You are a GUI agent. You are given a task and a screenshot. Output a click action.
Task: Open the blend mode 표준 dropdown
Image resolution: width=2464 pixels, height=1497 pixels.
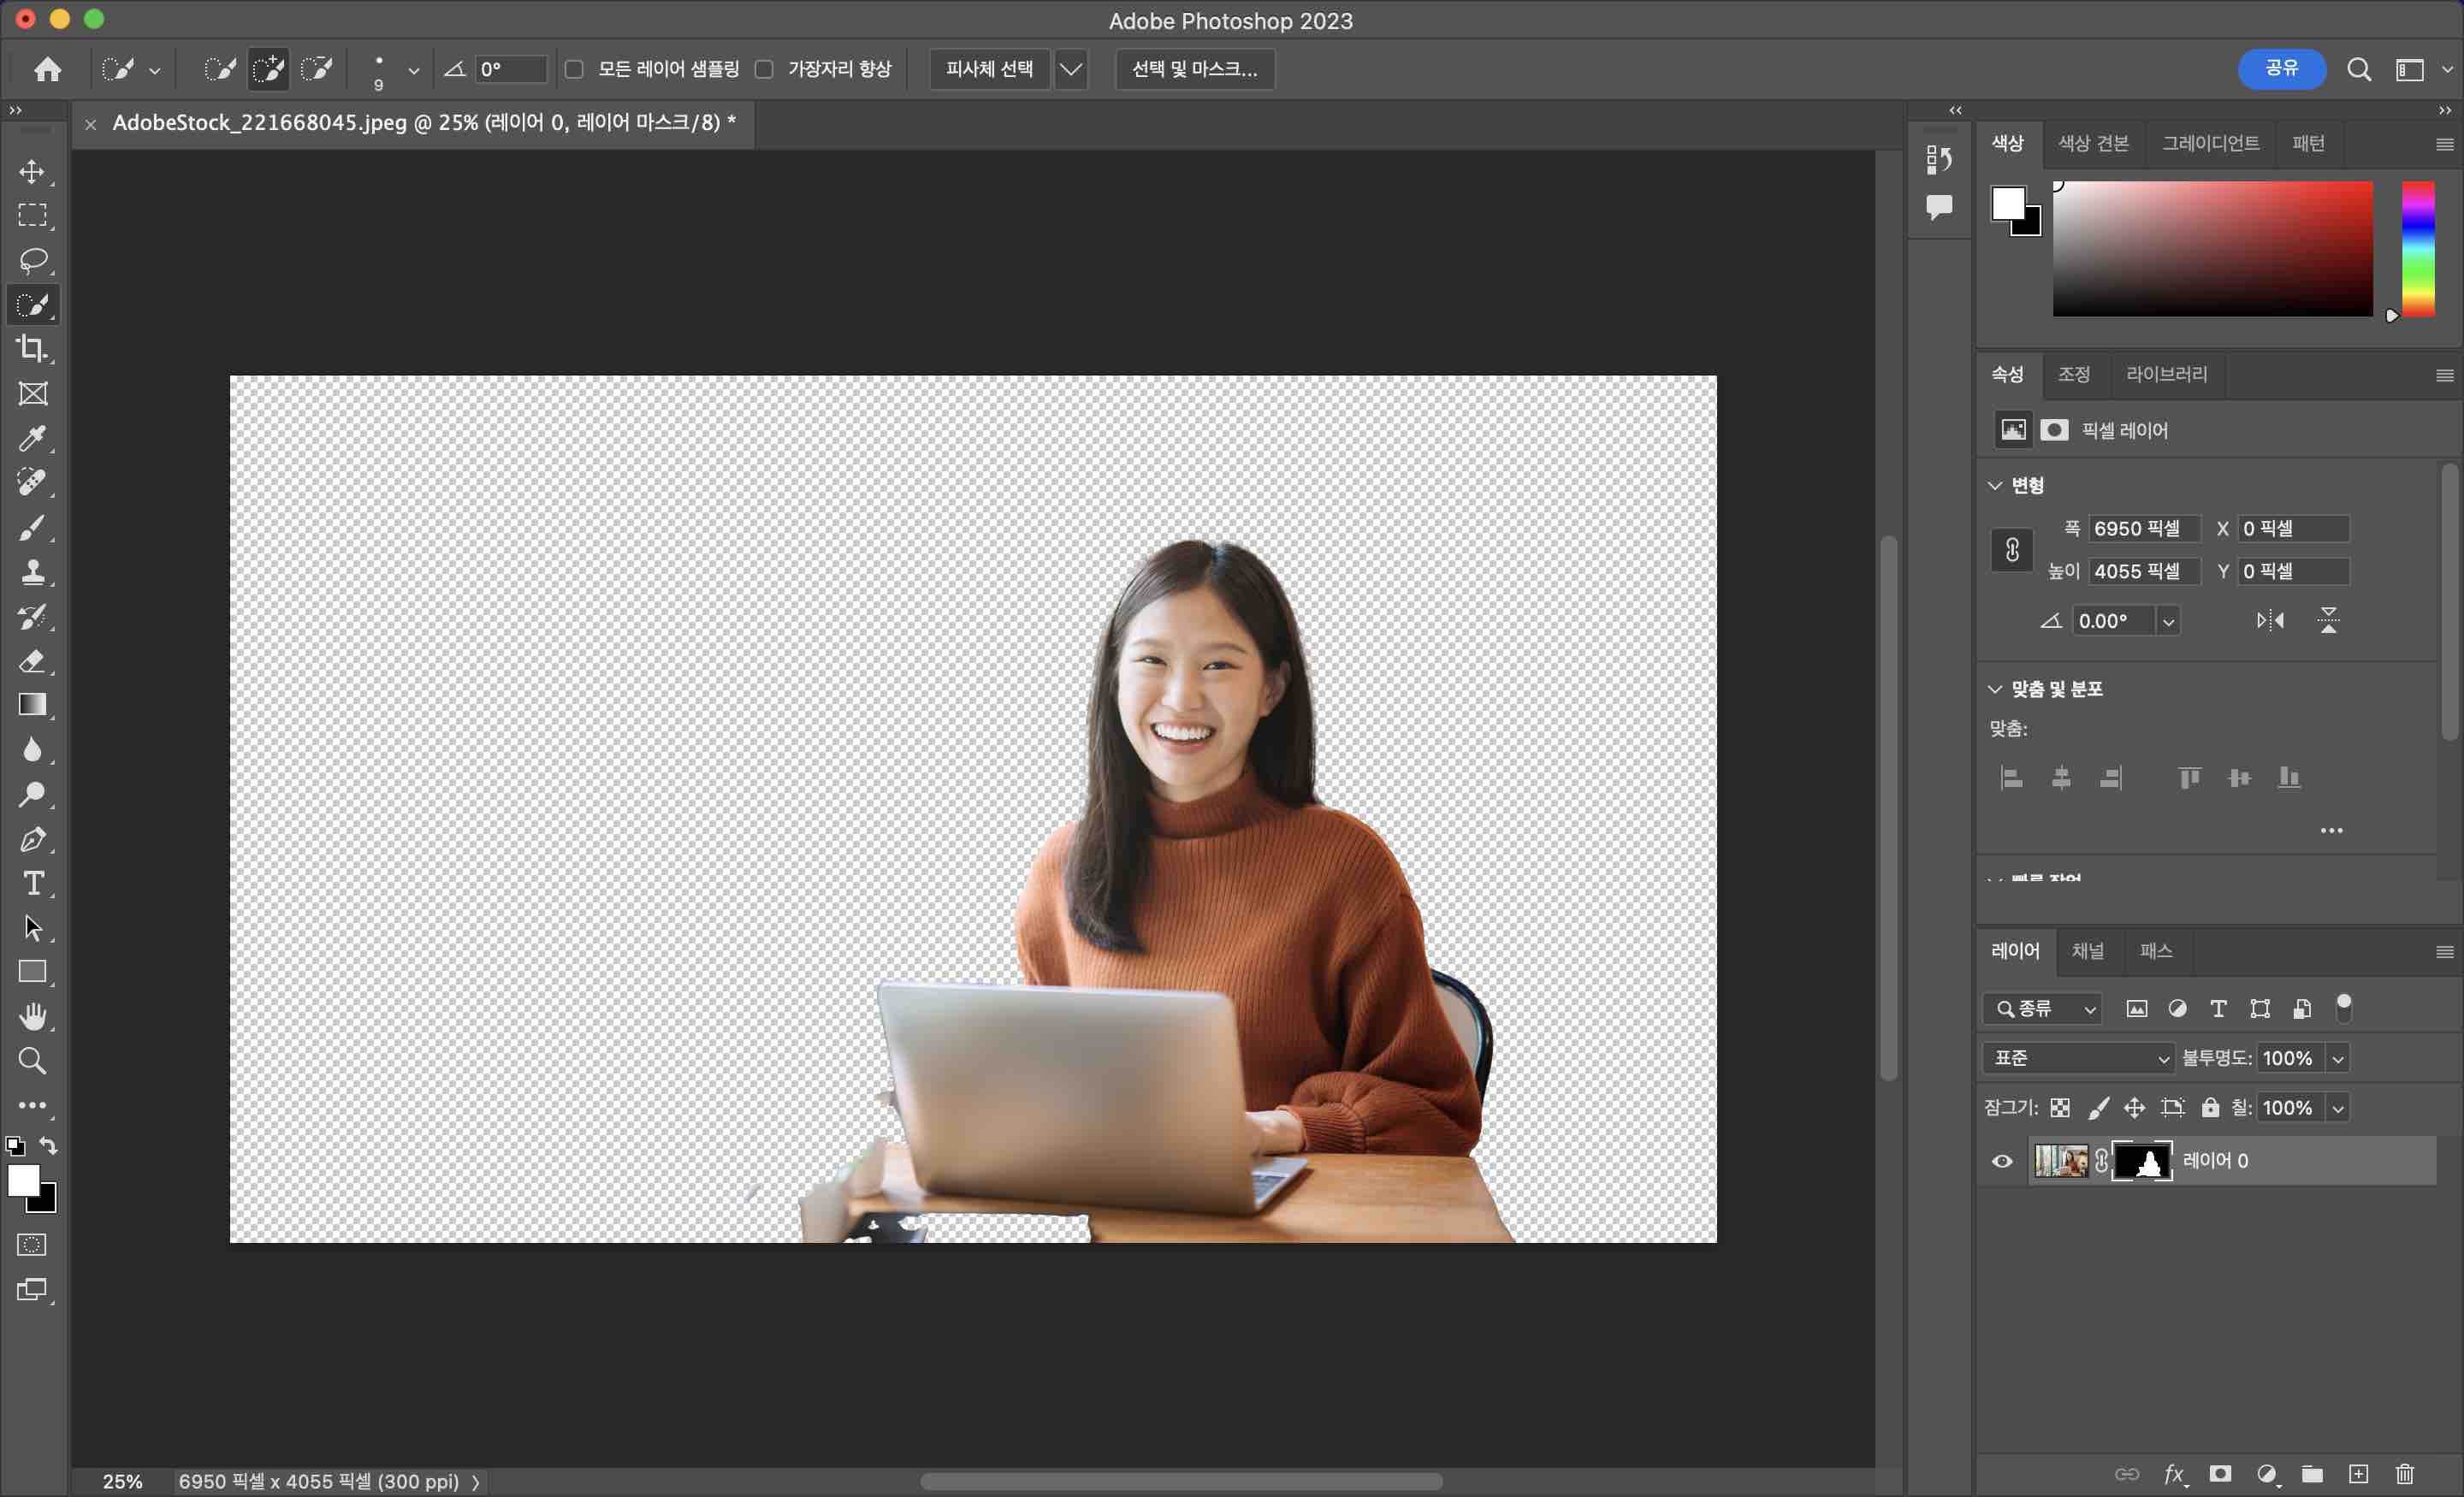pos(2078,1058)
